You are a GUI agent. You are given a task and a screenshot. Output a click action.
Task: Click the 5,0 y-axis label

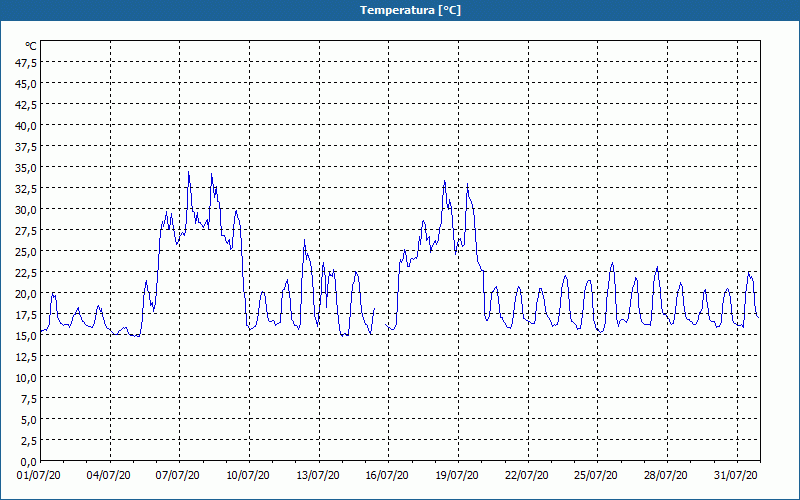(29, 420)
